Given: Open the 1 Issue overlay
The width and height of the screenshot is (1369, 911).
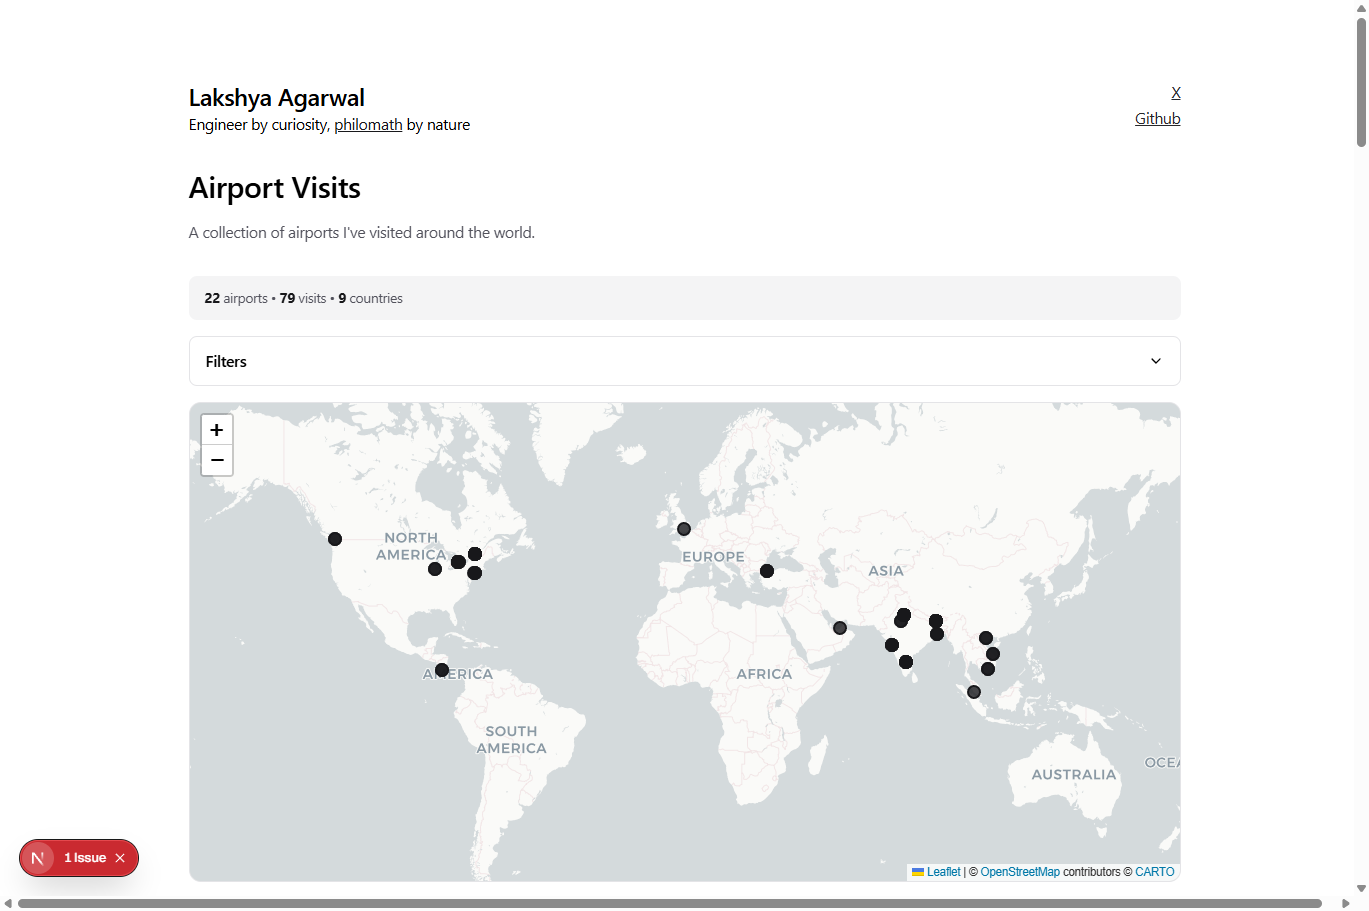Looking at the screenshot, I should pos(84,857).
